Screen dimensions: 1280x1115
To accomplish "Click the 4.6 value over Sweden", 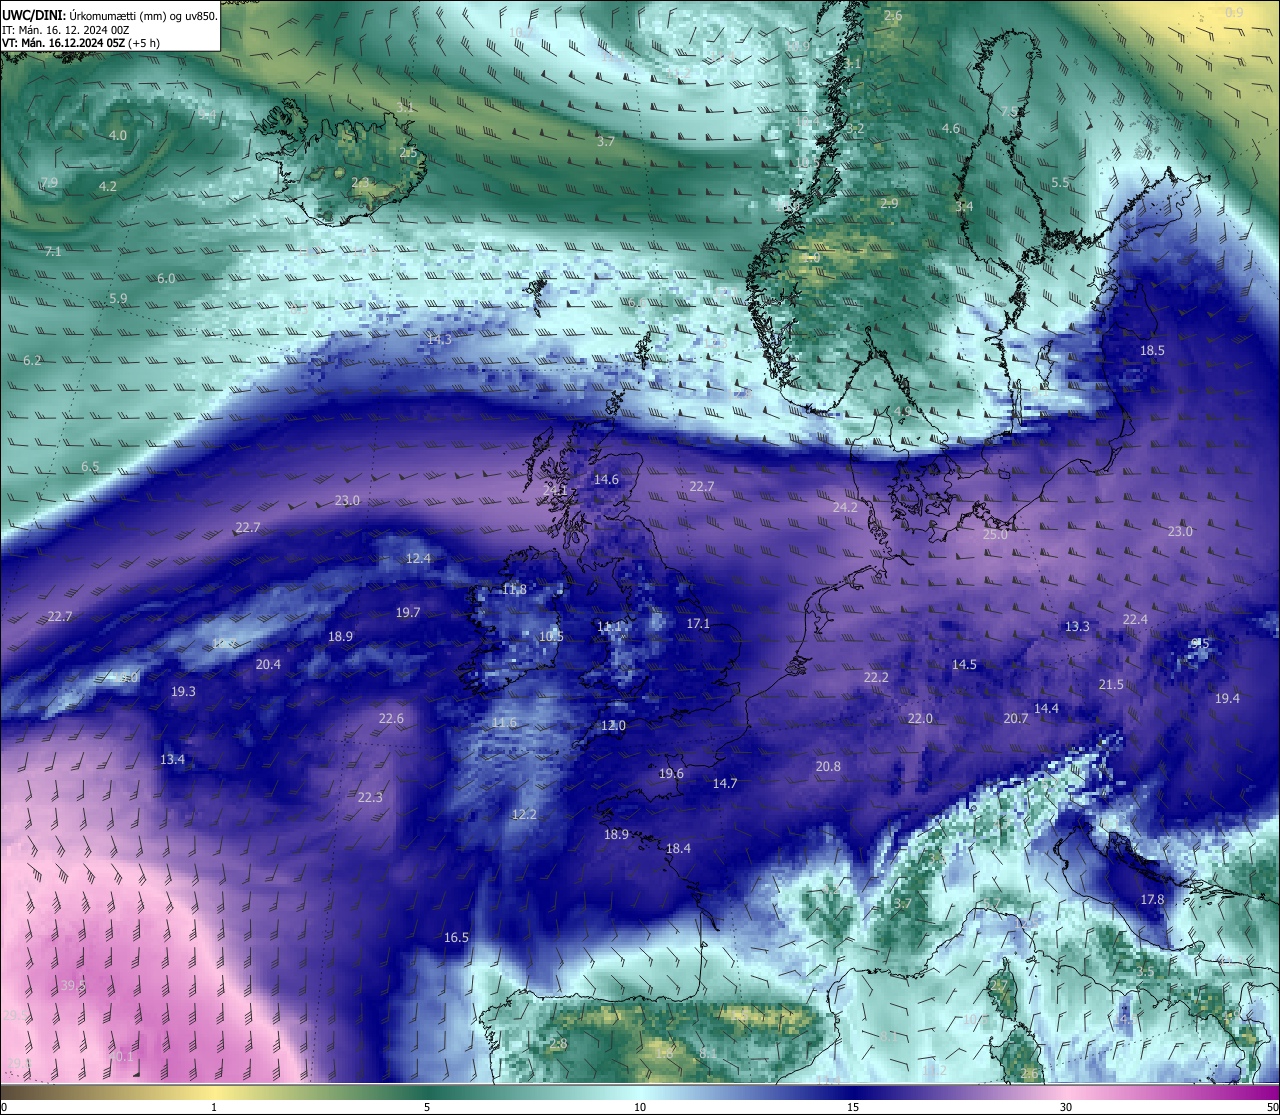I will click(x=951, y=129).
